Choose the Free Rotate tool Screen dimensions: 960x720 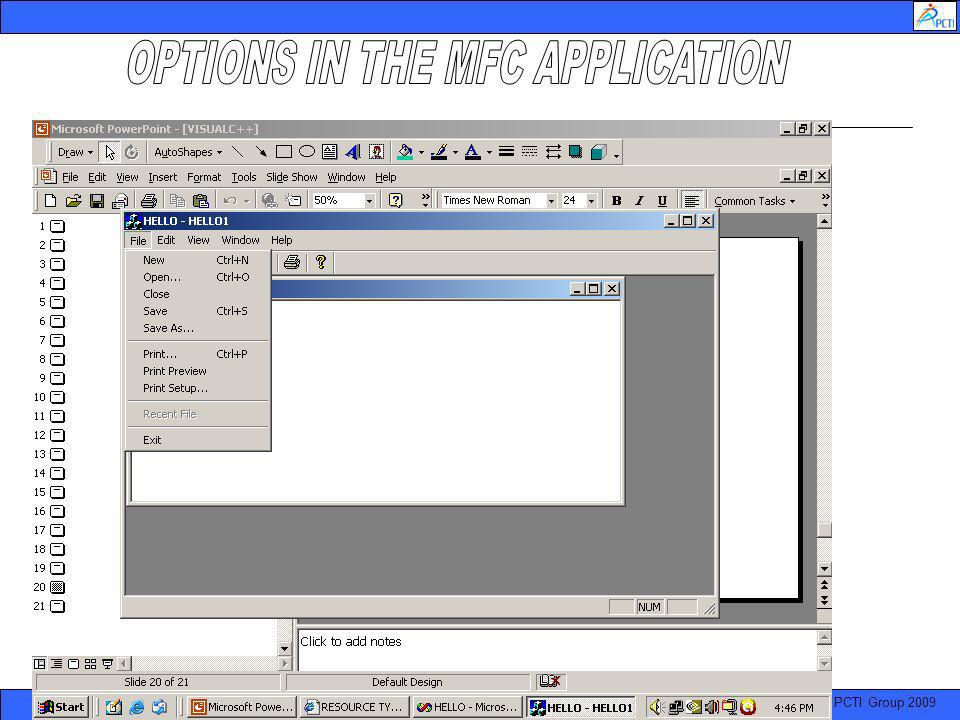(x=132, y=152)
